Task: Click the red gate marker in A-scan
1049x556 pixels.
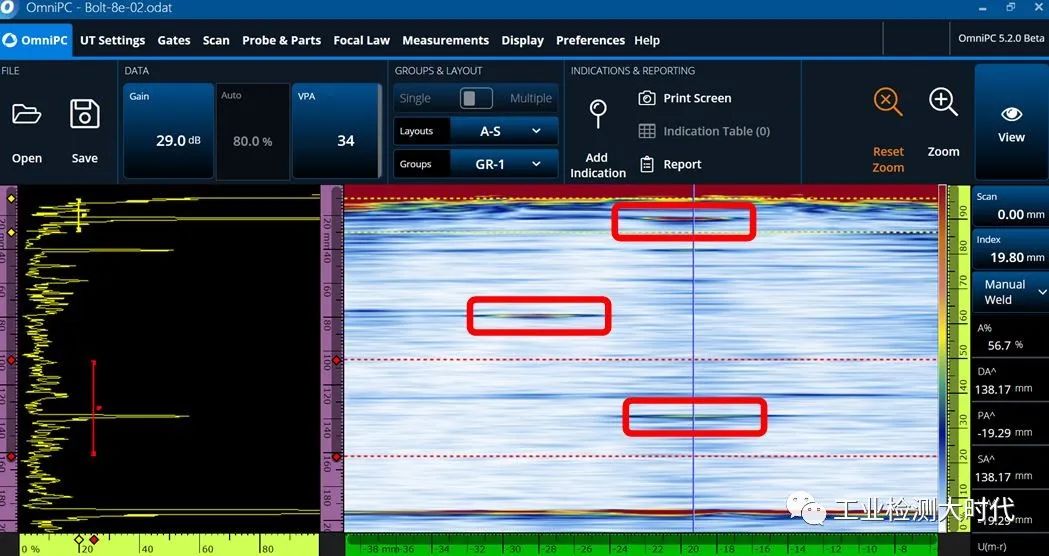Action: (94, 408)
